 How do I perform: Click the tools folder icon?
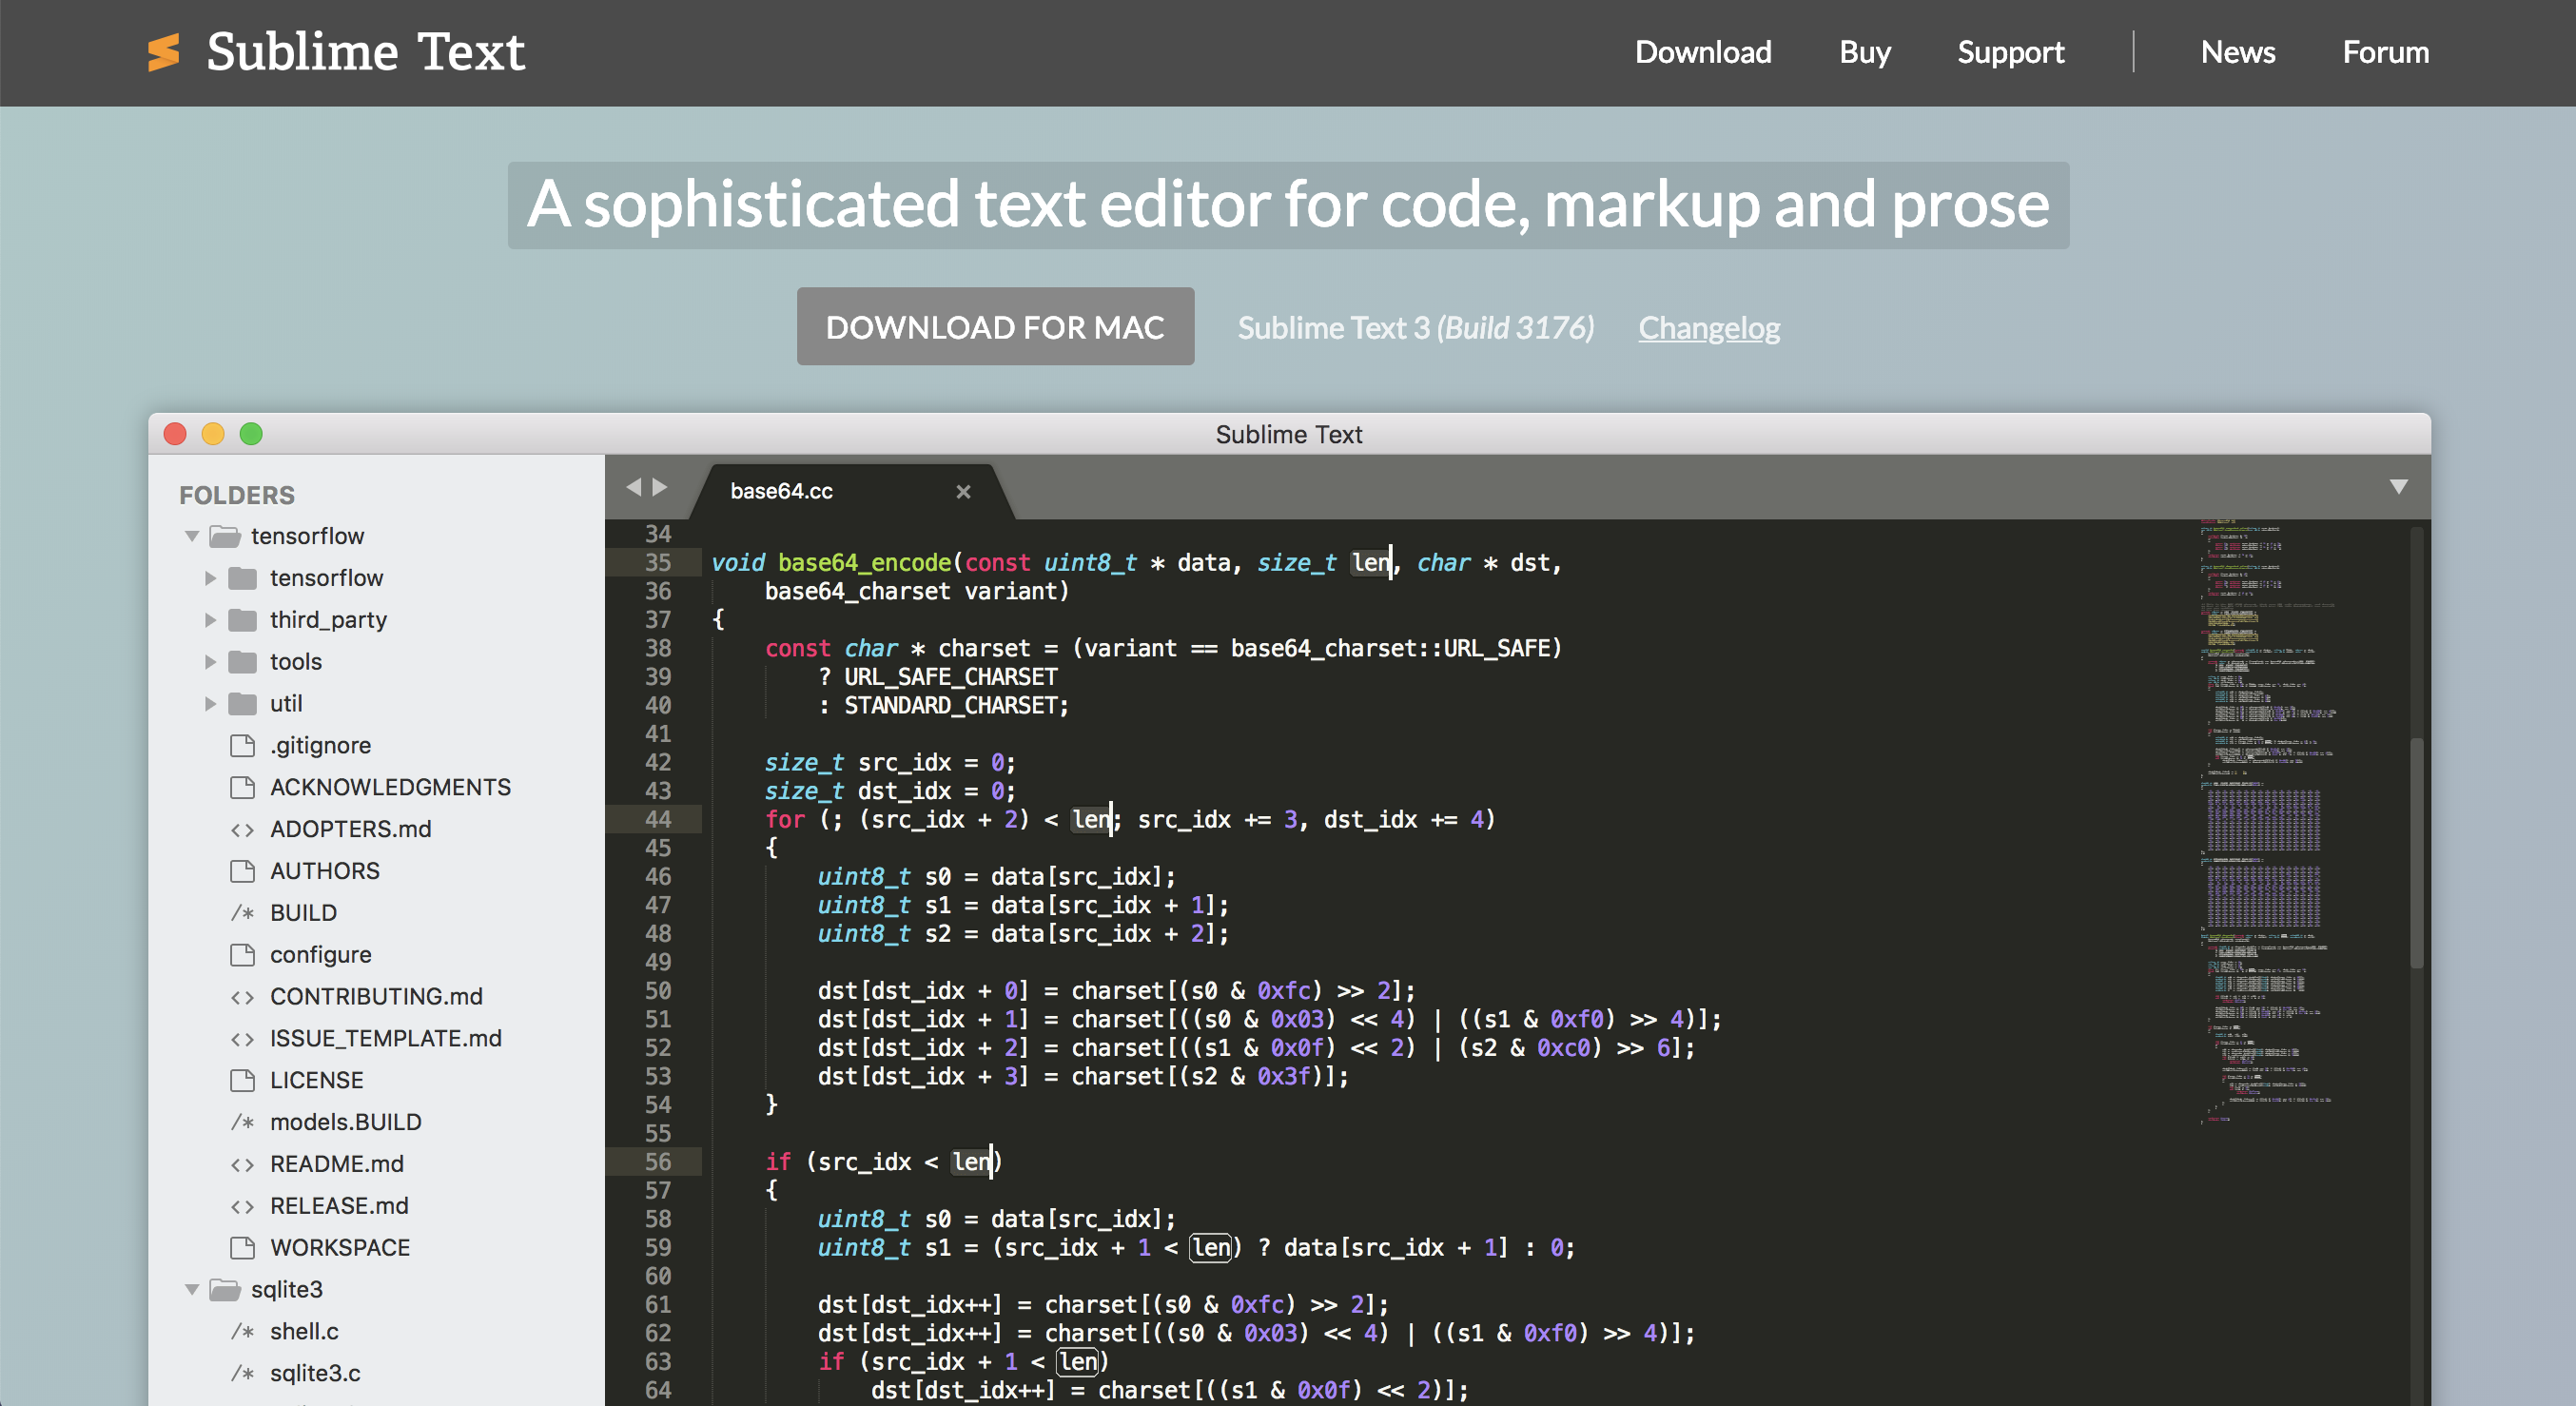tap(242, 662)
